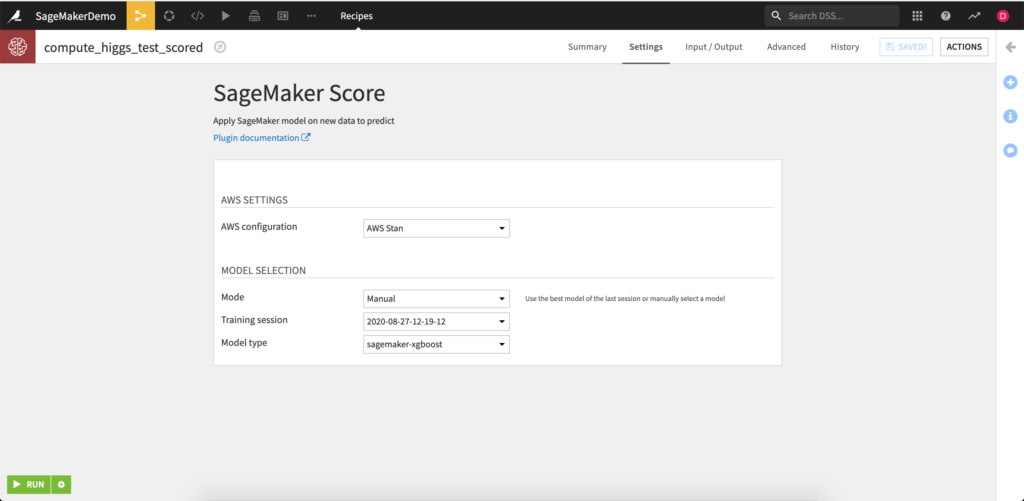Open the help question mark icon
1024x501 pixels.
[945, 16]
